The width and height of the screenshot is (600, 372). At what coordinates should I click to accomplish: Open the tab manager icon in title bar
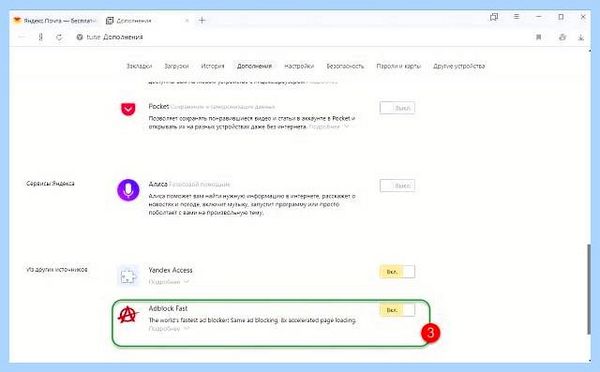pyautogui.click(x=494, y=17)
